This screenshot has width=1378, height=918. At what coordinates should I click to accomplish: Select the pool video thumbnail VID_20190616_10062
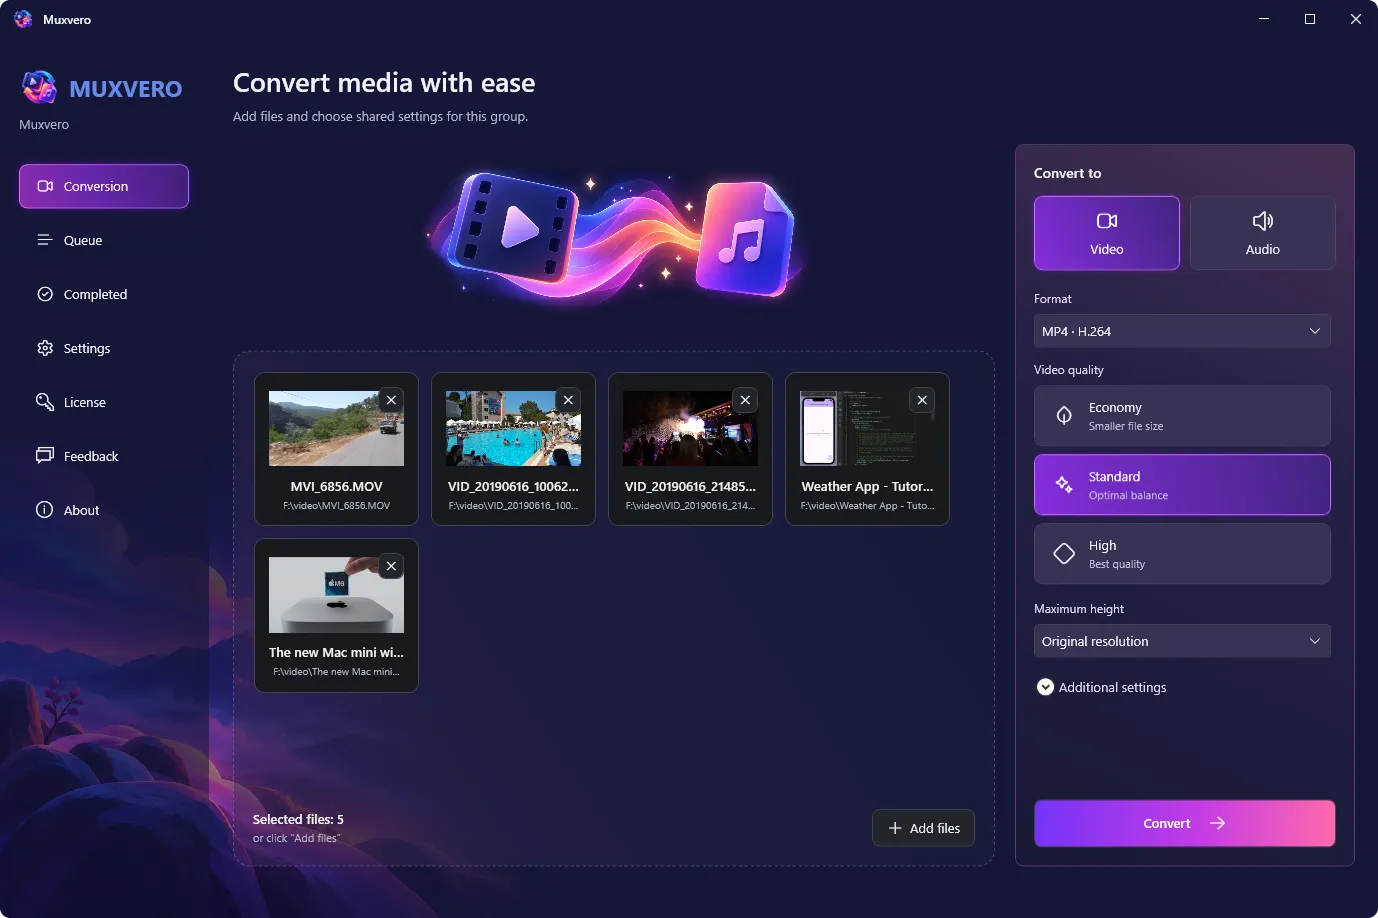pos(513,428)
